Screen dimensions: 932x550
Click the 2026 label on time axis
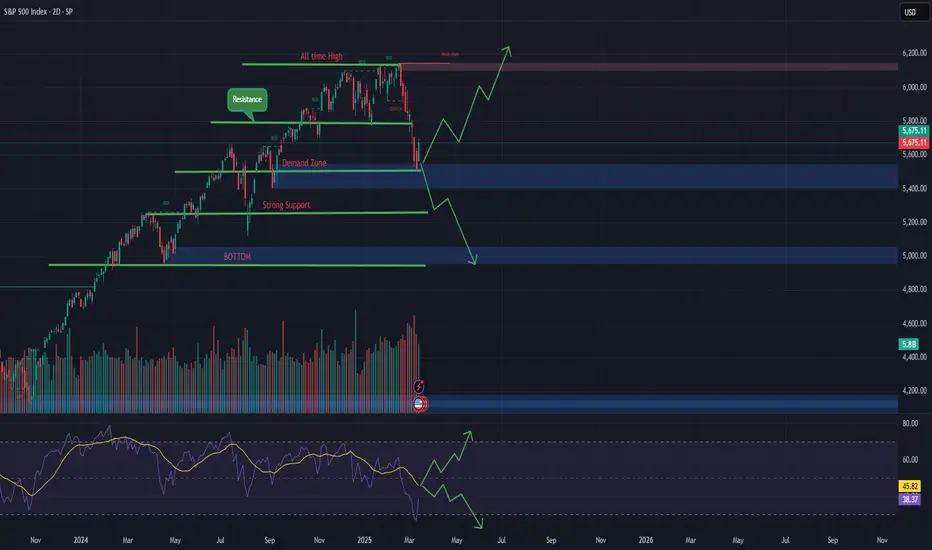646,540
